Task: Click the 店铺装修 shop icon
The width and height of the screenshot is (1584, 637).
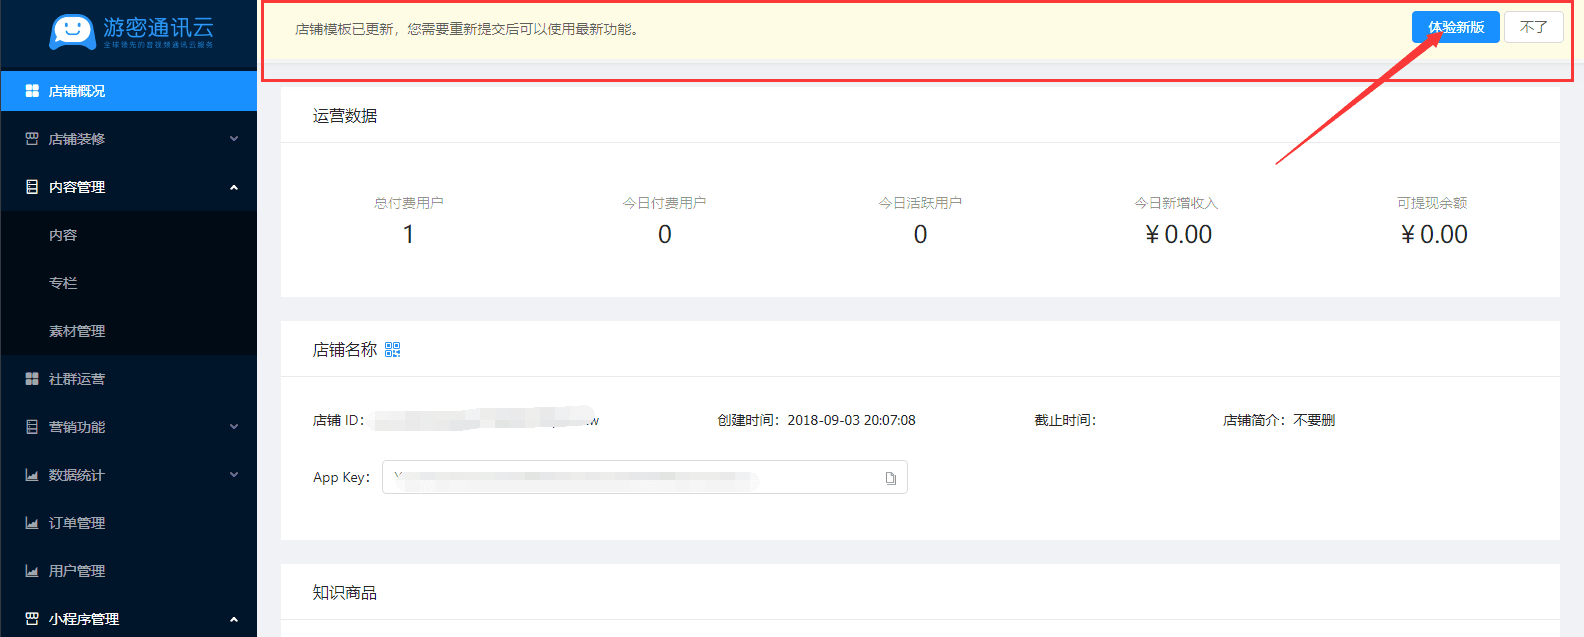Action: (32, 139)
